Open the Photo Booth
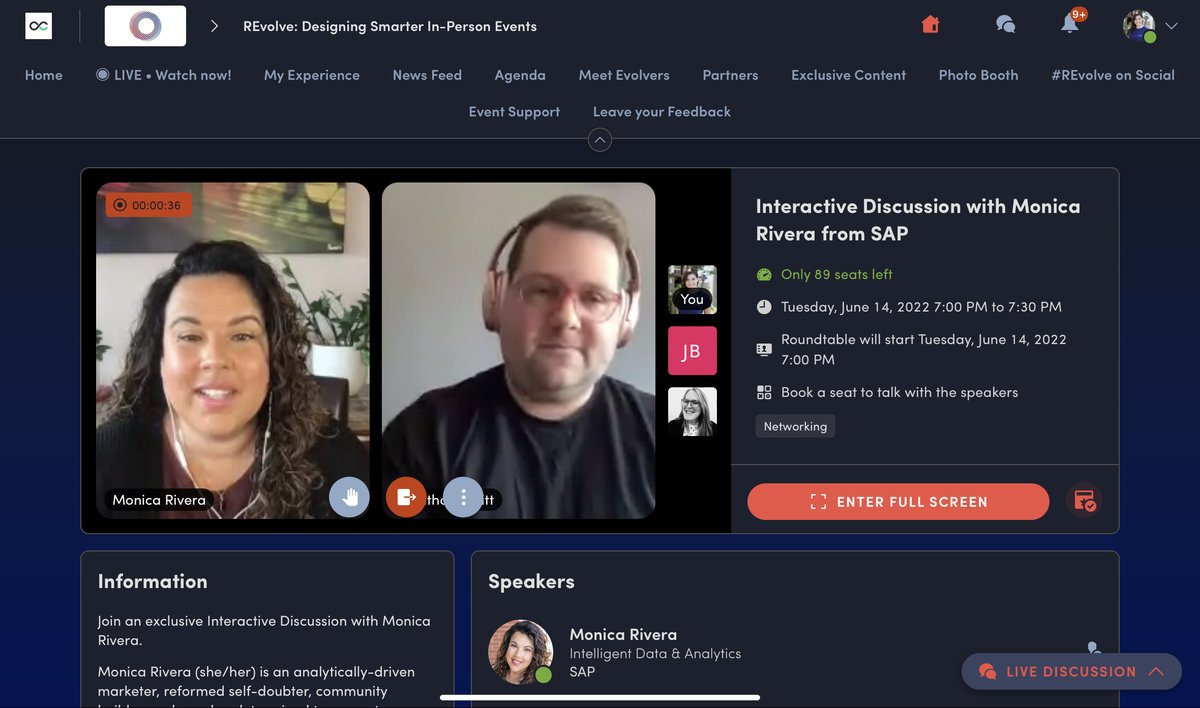The height and width of the screenshot is (708, 1200). 978,75
